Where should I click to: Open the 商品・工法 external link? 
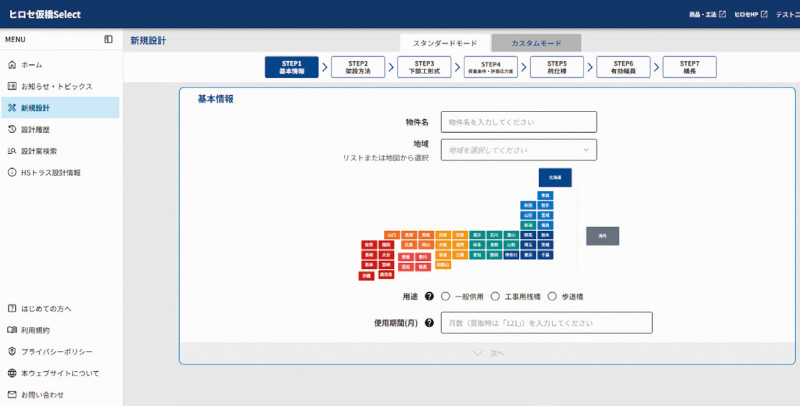[x=707, y=14]
